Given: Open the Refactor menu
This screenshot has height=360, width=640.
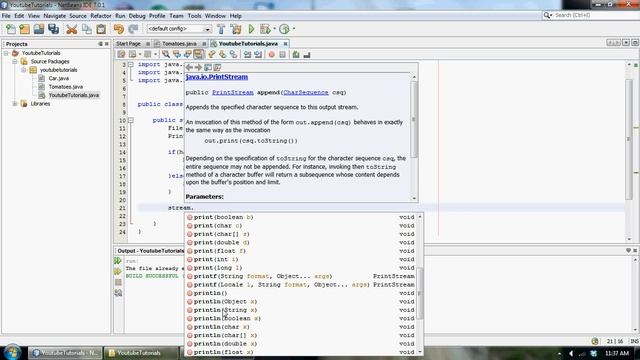Looking at the screenshot, I should (100, 16).
